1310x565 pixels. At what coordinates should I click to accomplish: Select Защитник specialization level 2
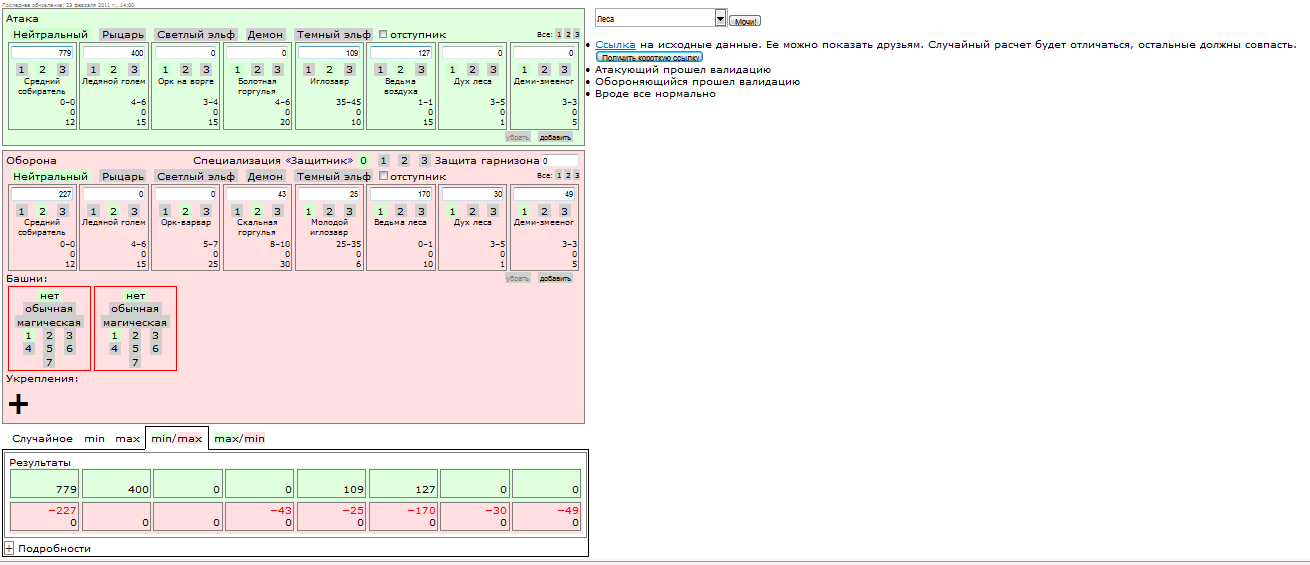point(404,160)
